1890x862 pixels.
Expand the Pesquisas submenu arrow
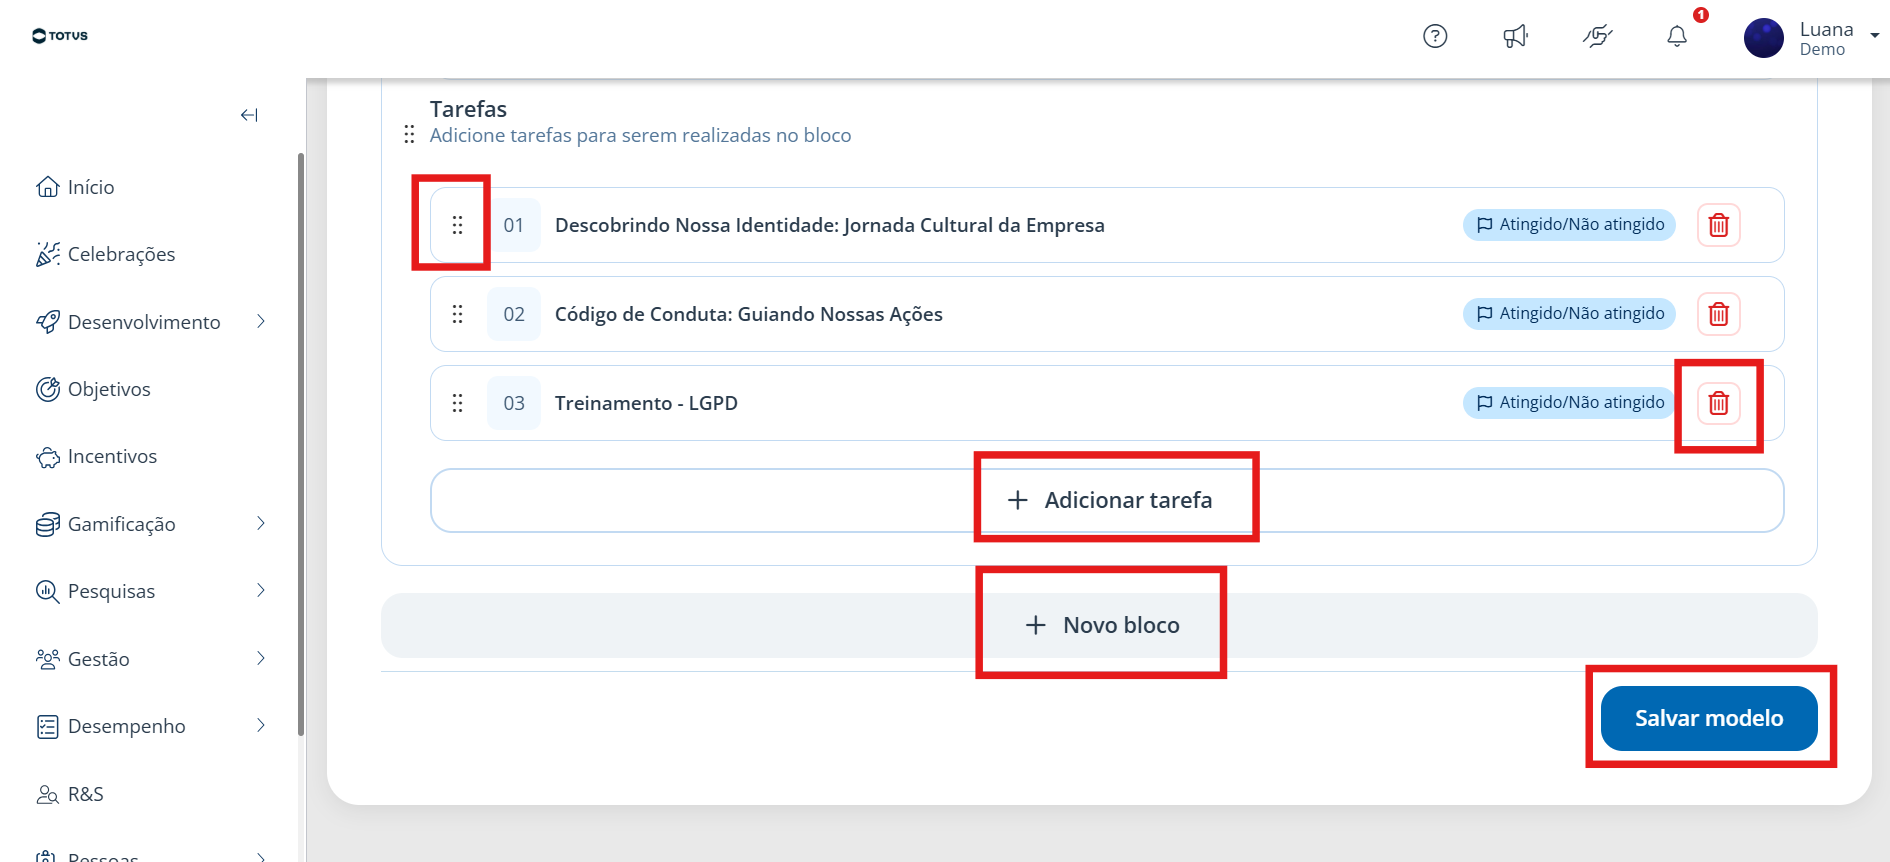click(x=261, y=590)
